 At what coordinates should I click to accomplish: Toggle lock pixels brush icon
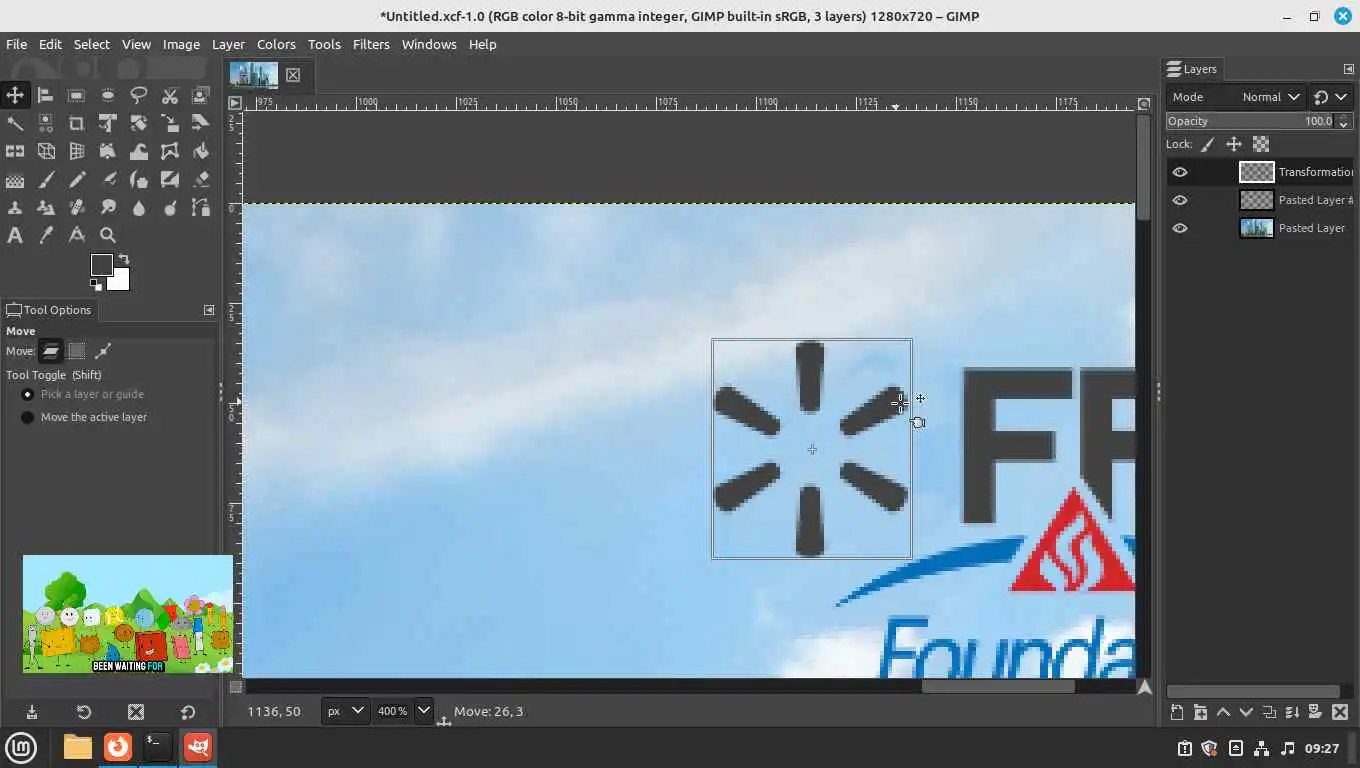[x=1208, y=144]
